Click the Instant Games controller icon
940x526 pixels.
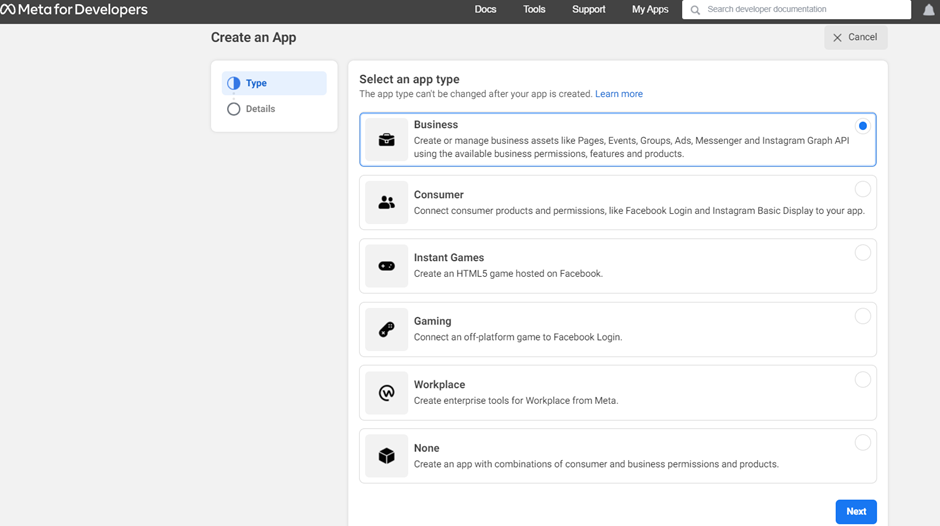387,266
